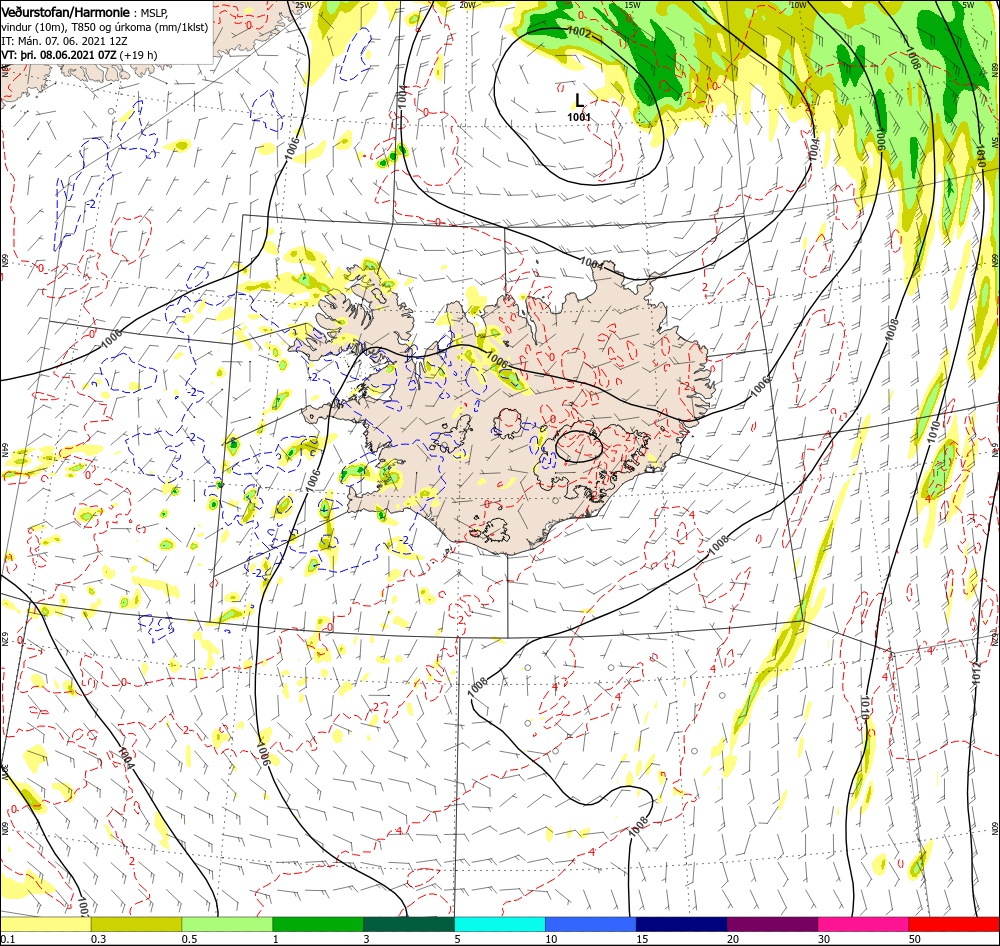
Task: Click the 'IT: Mán. 07. 06. 2021 12Z' line
Action: pos(64,41)
